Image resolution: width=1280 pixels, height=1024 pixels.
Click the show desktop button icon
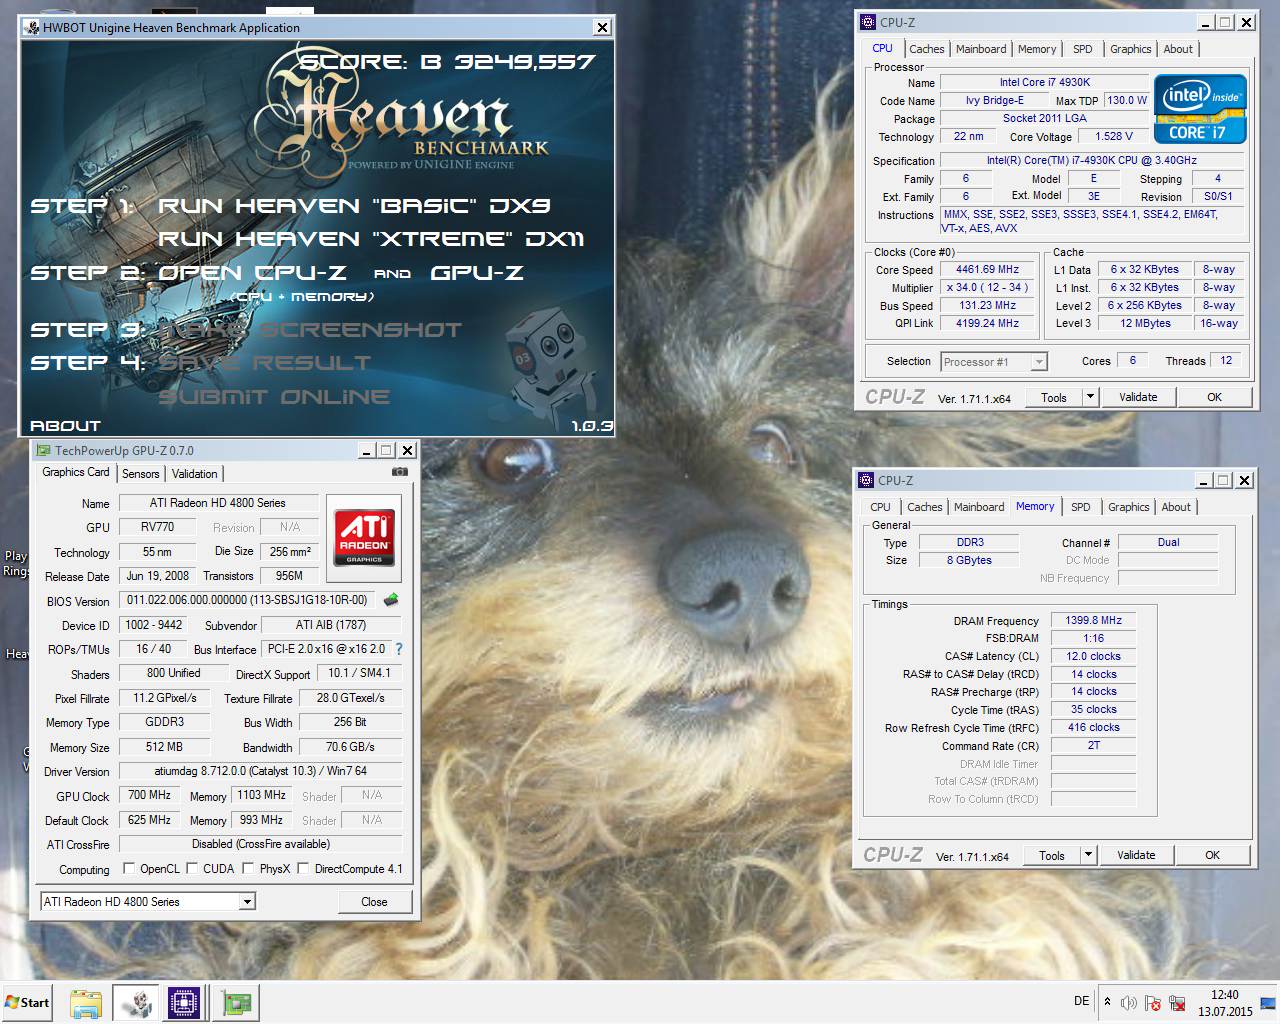pyautogui.click(x=1267, y=1002)
